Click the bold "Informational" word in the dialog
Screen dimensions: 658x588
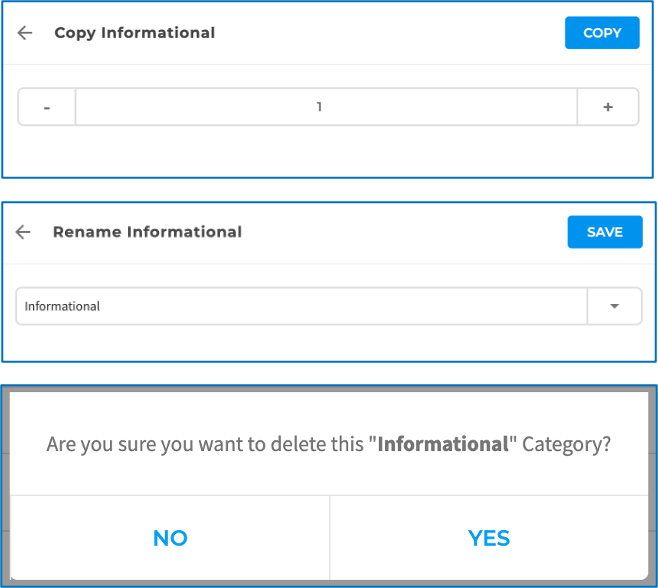pyautogui.click(x=443, y=444)
